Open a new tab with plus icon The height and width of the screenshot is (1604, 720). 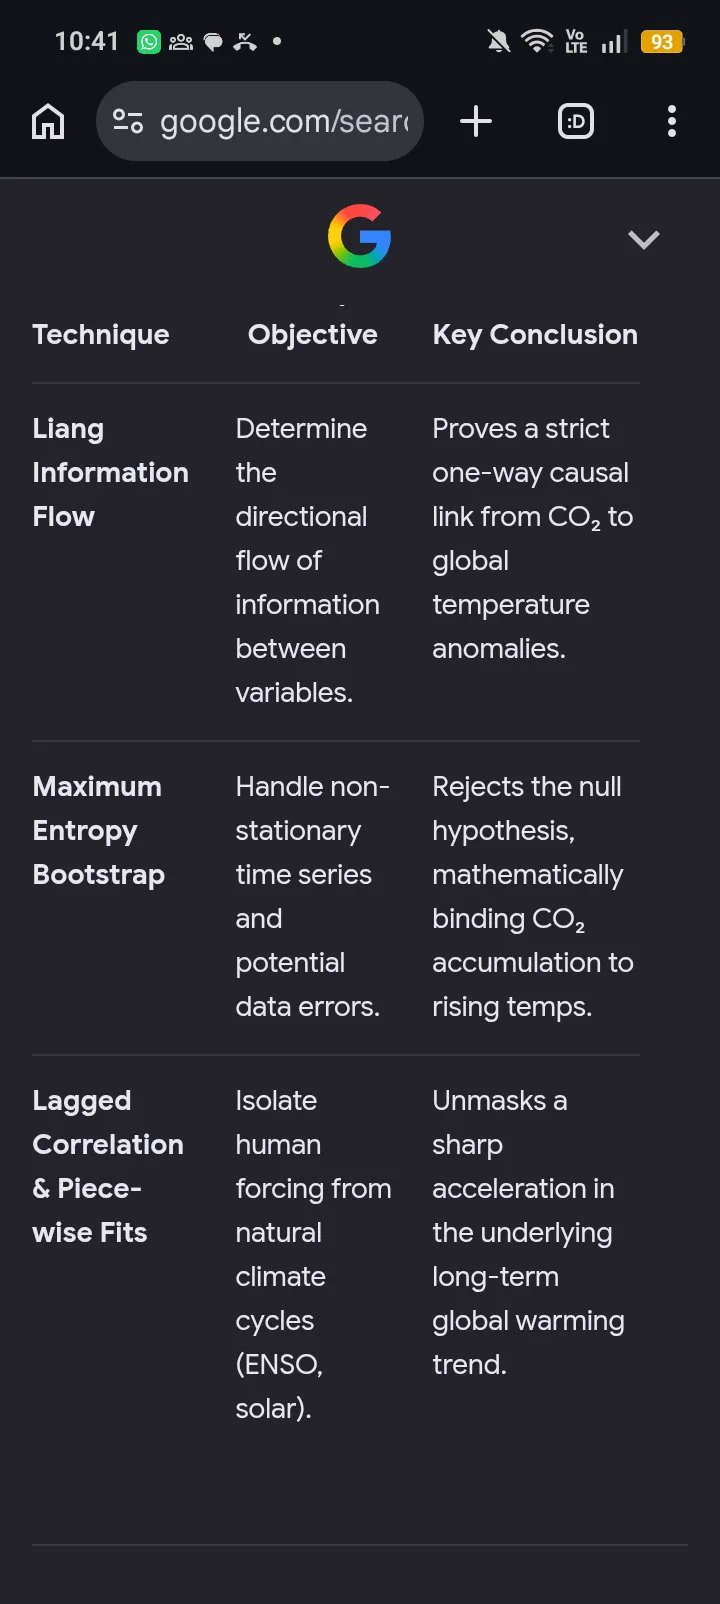476,122
